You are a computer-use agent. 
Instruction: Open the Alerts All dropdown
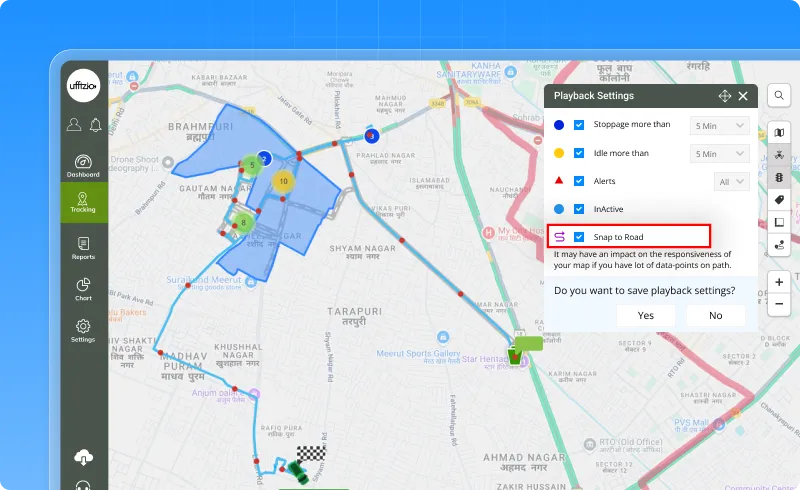point(732,182)
